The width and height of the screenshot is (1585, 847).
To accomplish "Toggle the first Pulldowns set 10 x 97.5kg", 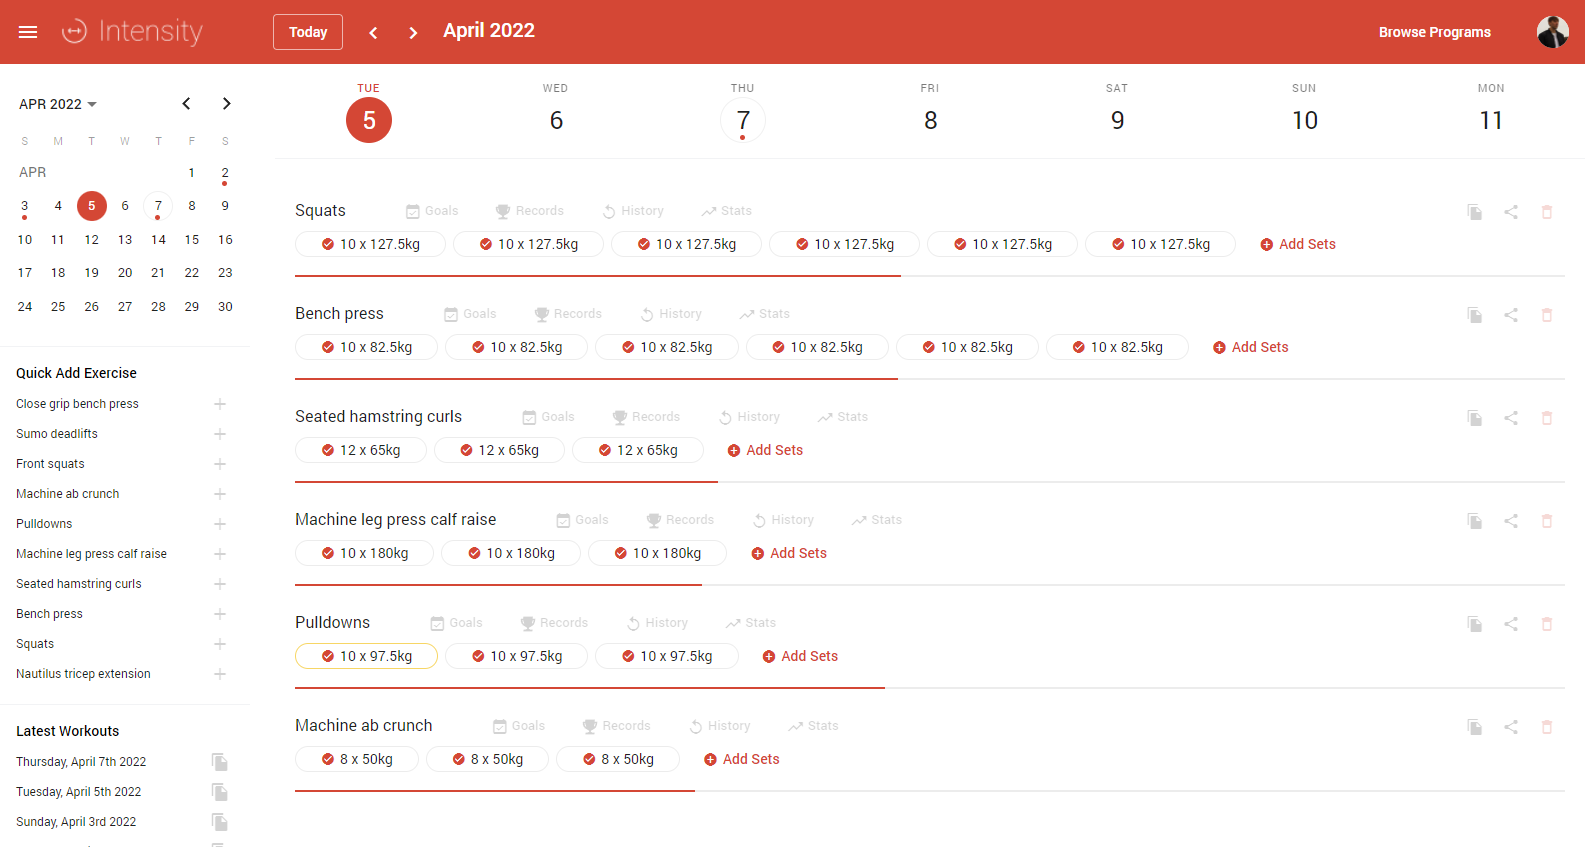I will 366,656.
